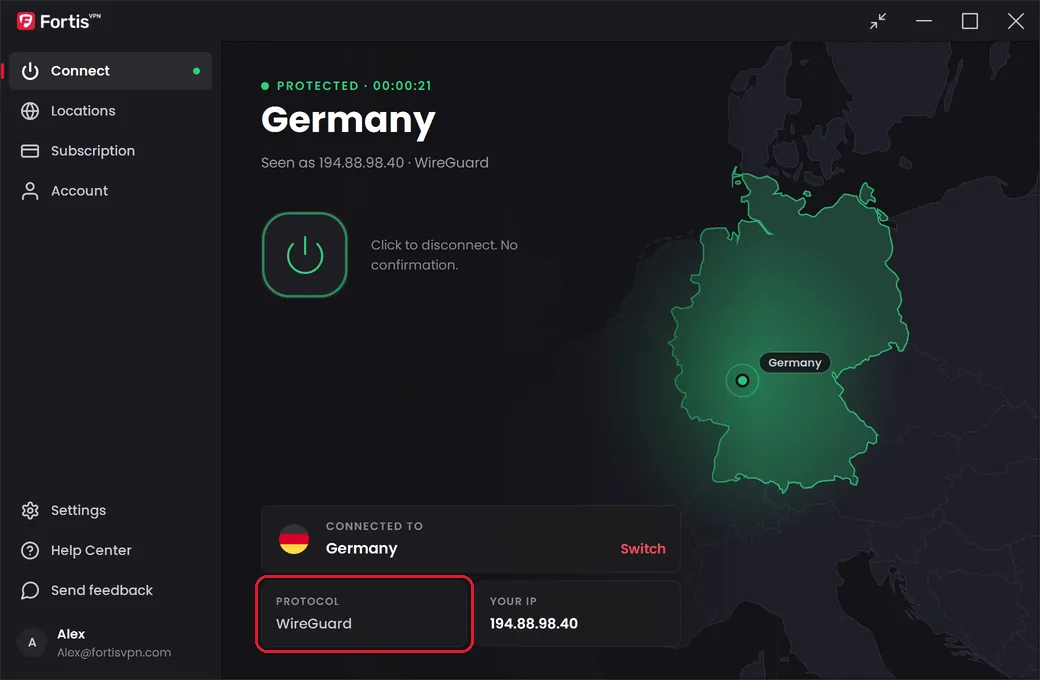Viewport: 1040px width, 680px height.
Task: Click the Alex account name
Action: pos(71,634)
